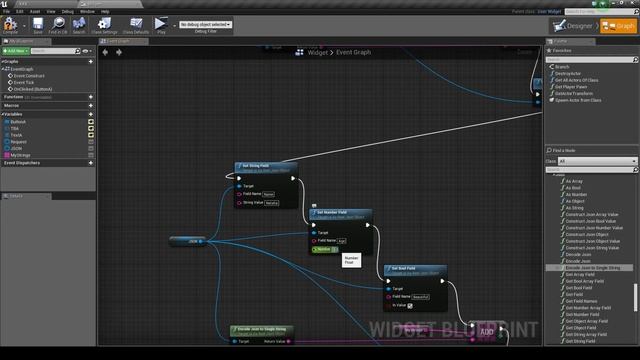Click the Favorites search field

[591, 60]
